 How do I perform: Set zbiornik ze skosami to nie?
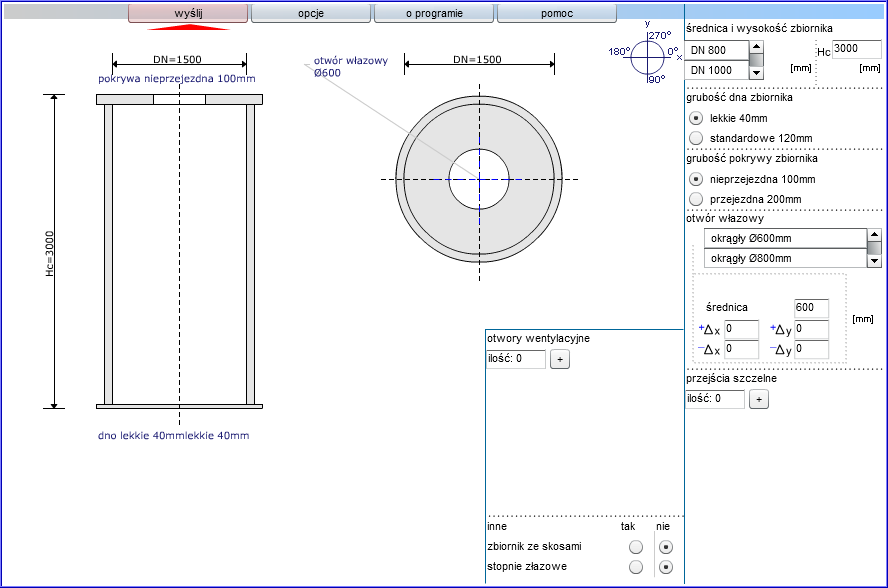pos(666,547)
